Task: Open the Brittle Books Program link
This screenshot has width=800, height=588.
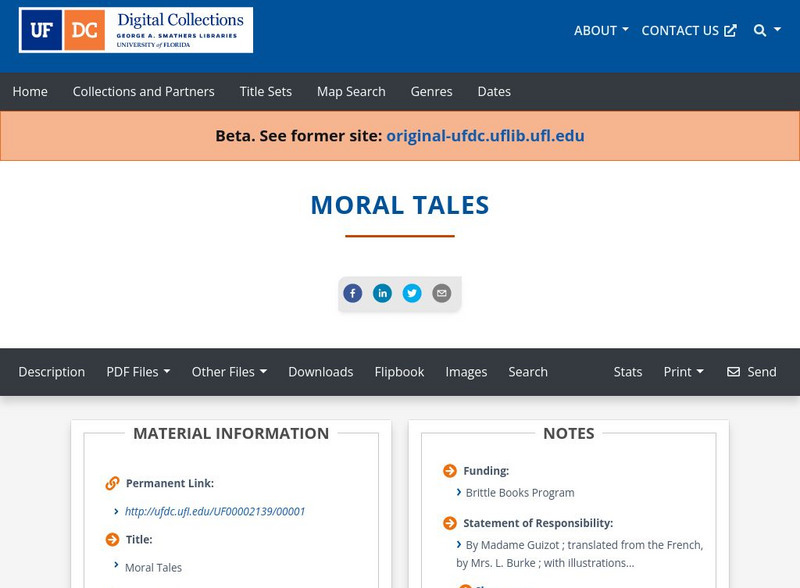Action: (519, 492)
